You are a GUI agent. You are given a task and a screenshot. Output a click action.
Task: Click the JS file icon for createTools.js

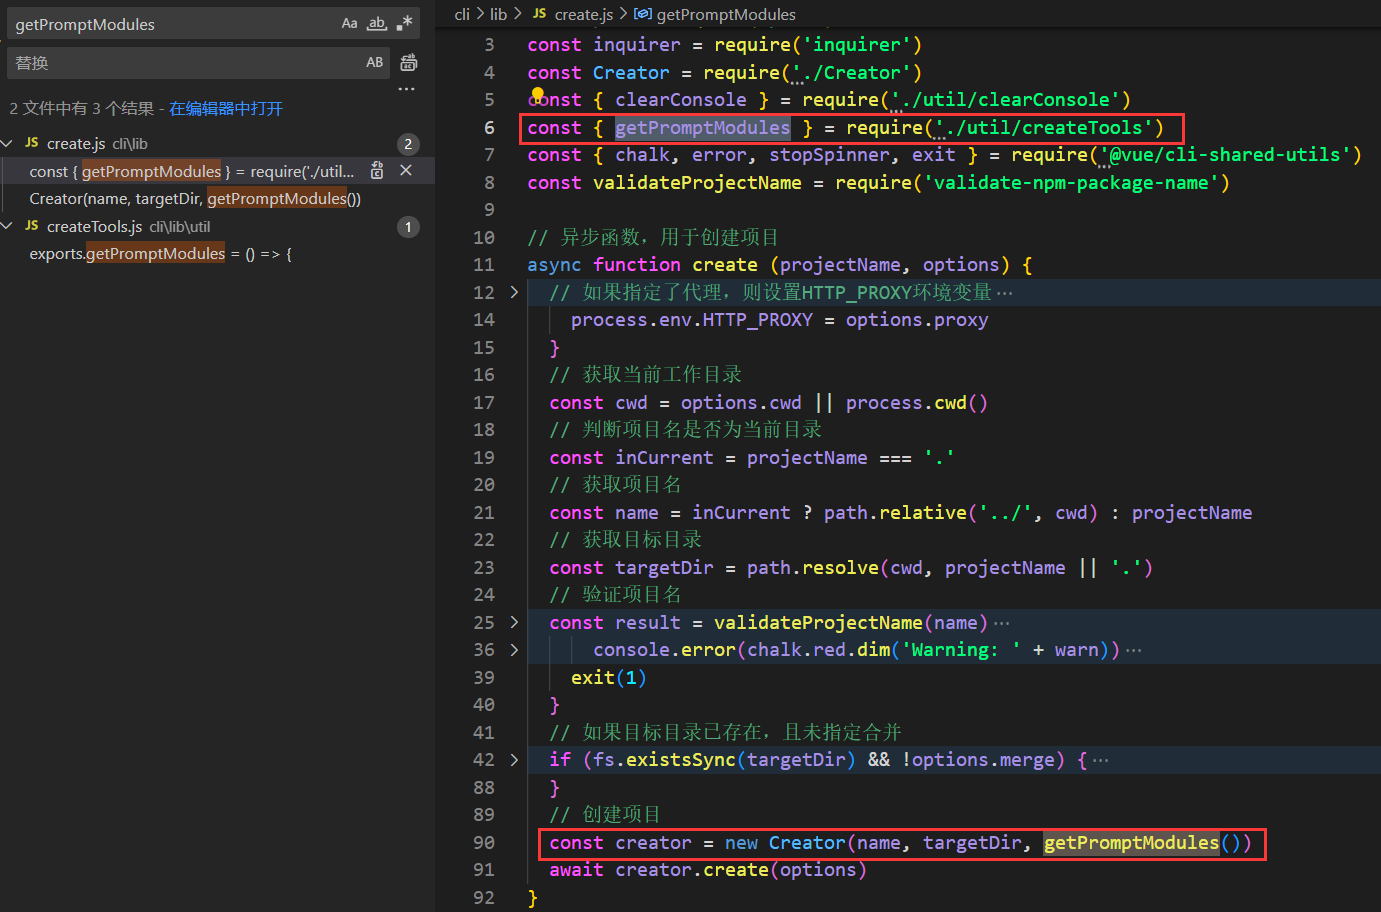click(x=32, y=226)
